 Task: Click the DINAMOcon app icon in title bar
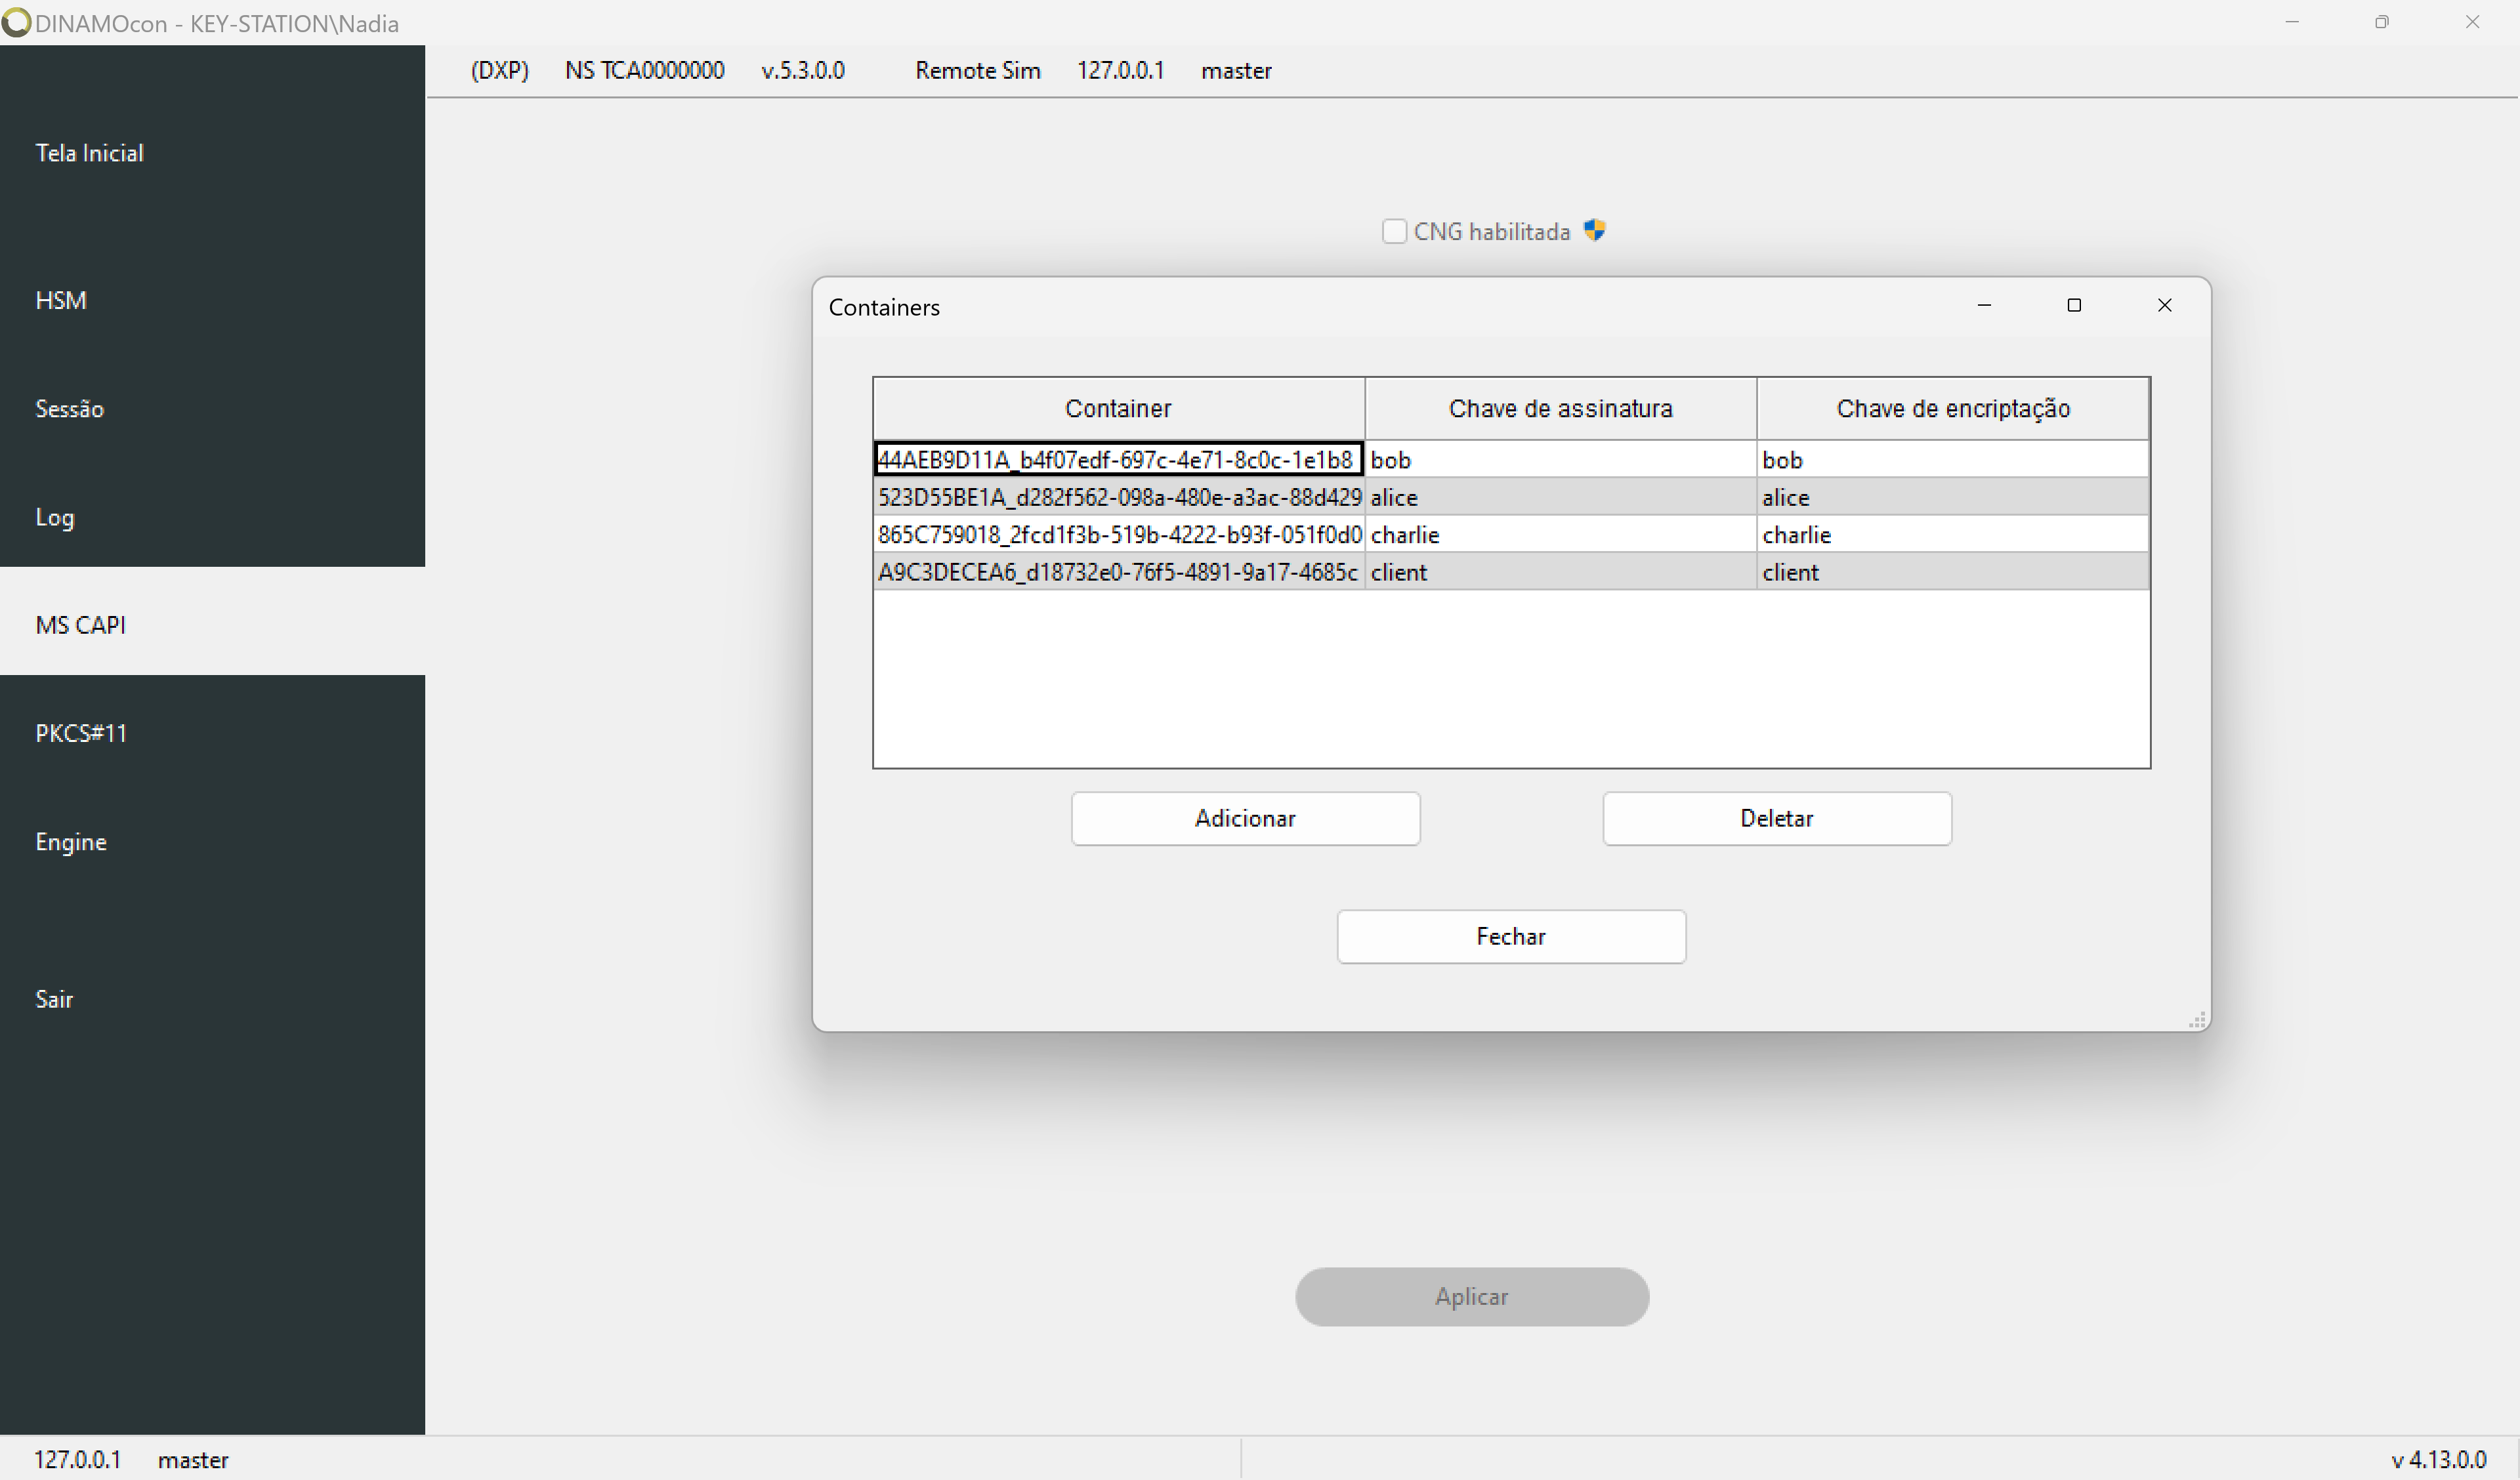point(16,22)
